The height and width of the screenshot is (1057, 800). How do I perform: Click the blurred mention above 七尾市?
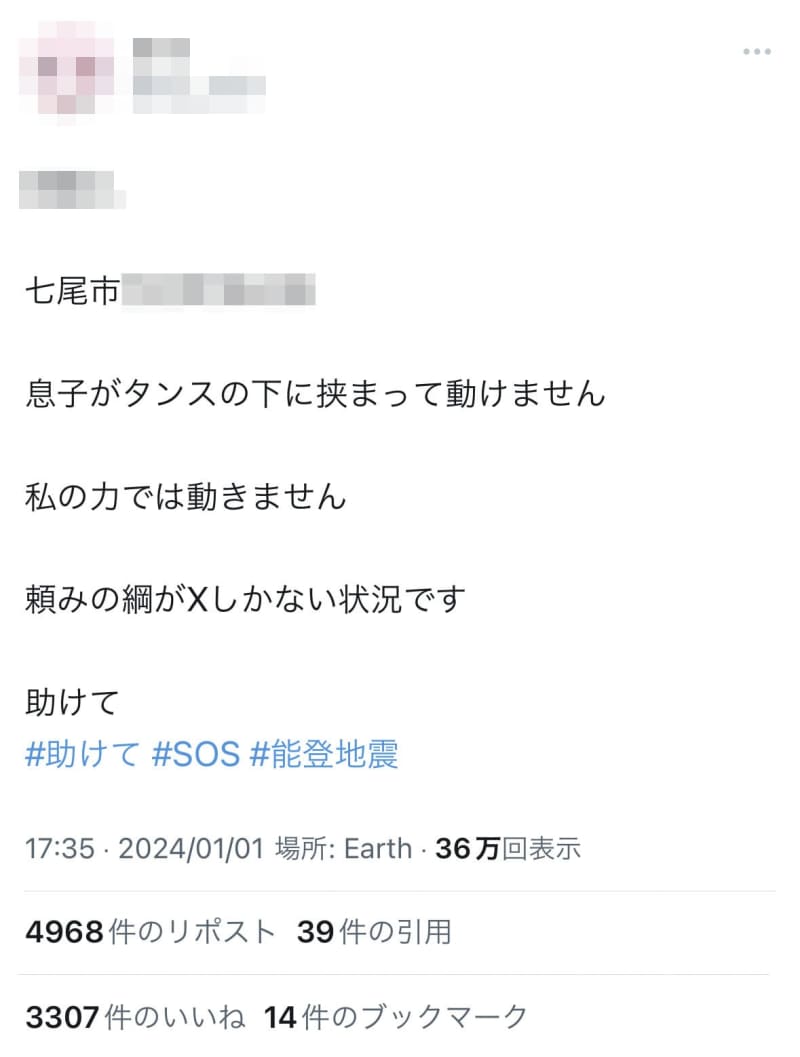[70, 188]
